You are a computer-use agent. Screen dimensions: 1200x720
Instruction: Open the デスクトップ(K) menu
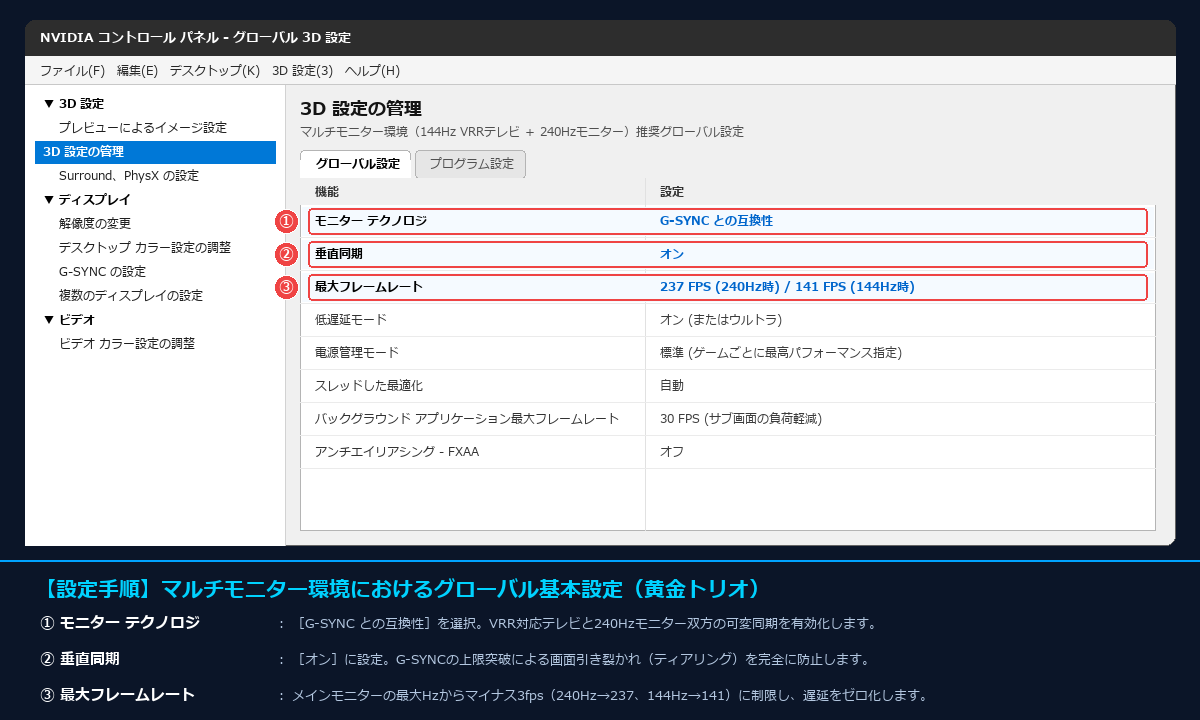pyautogui.click(x=214, y=71)
